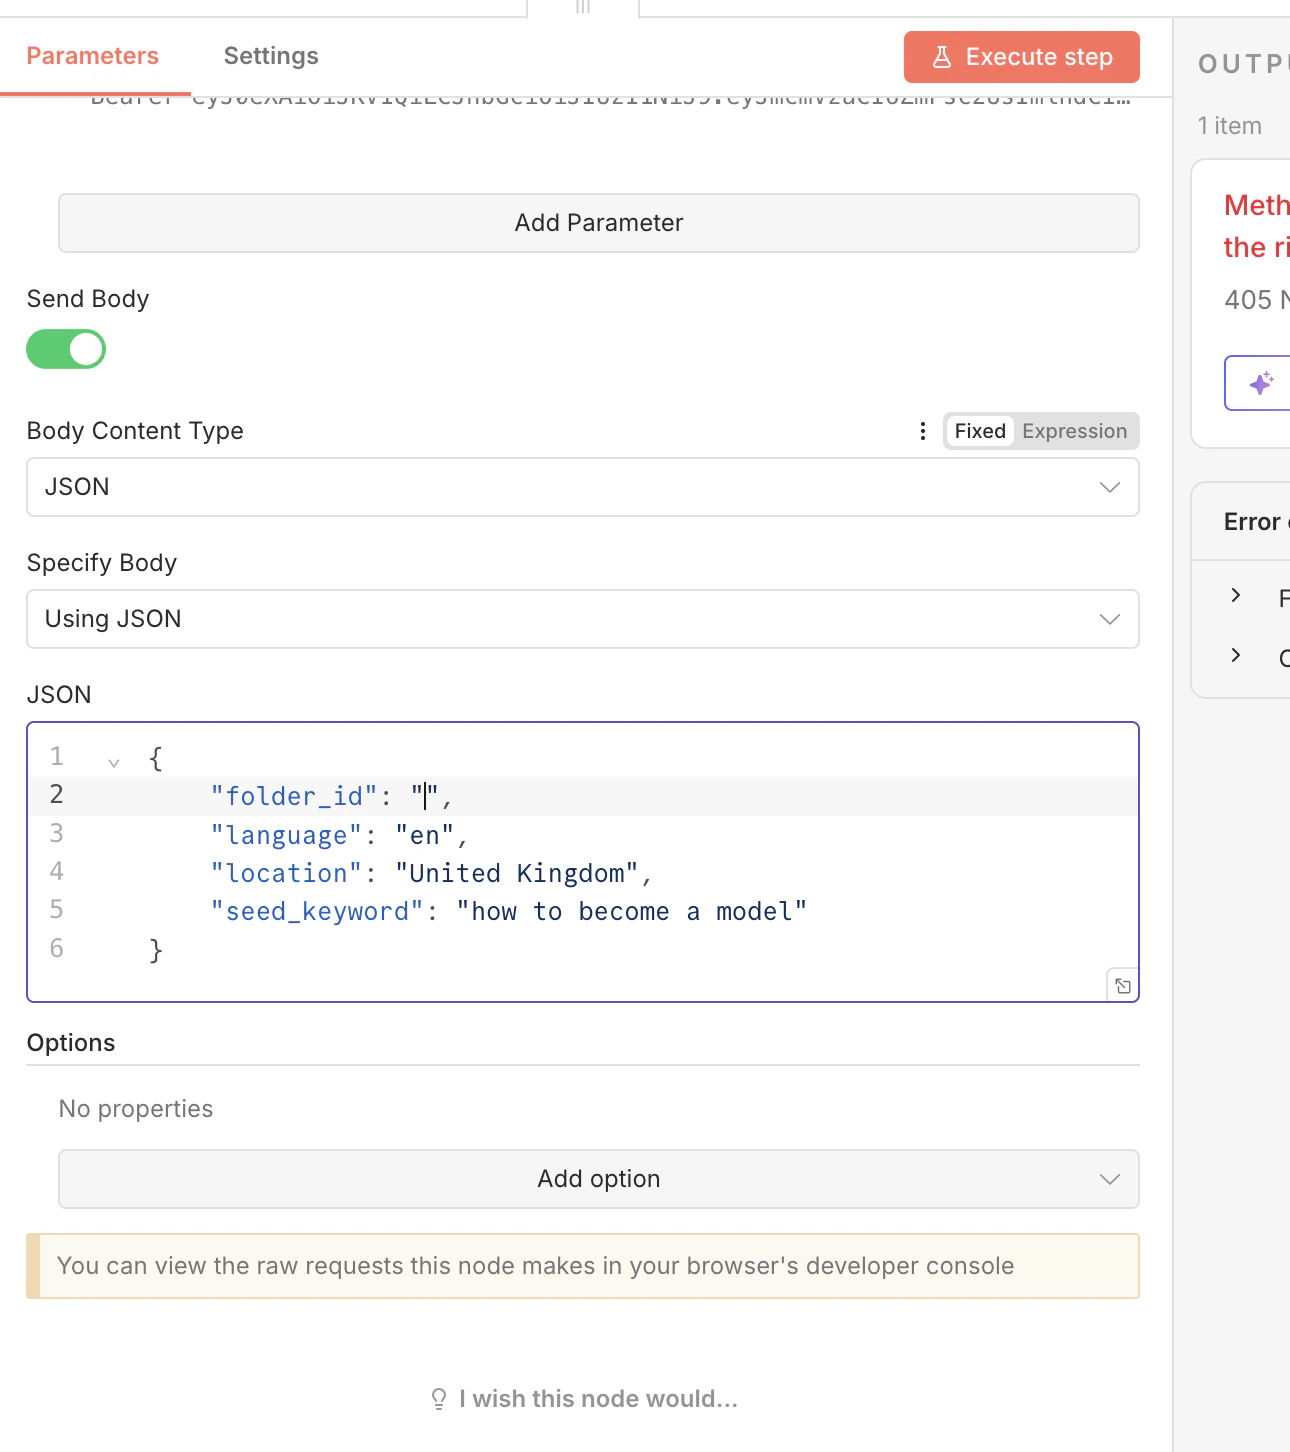Click the panel drag handle at the top
The width and height of the screenshot is (1290, 1452).
pos(583,8)
